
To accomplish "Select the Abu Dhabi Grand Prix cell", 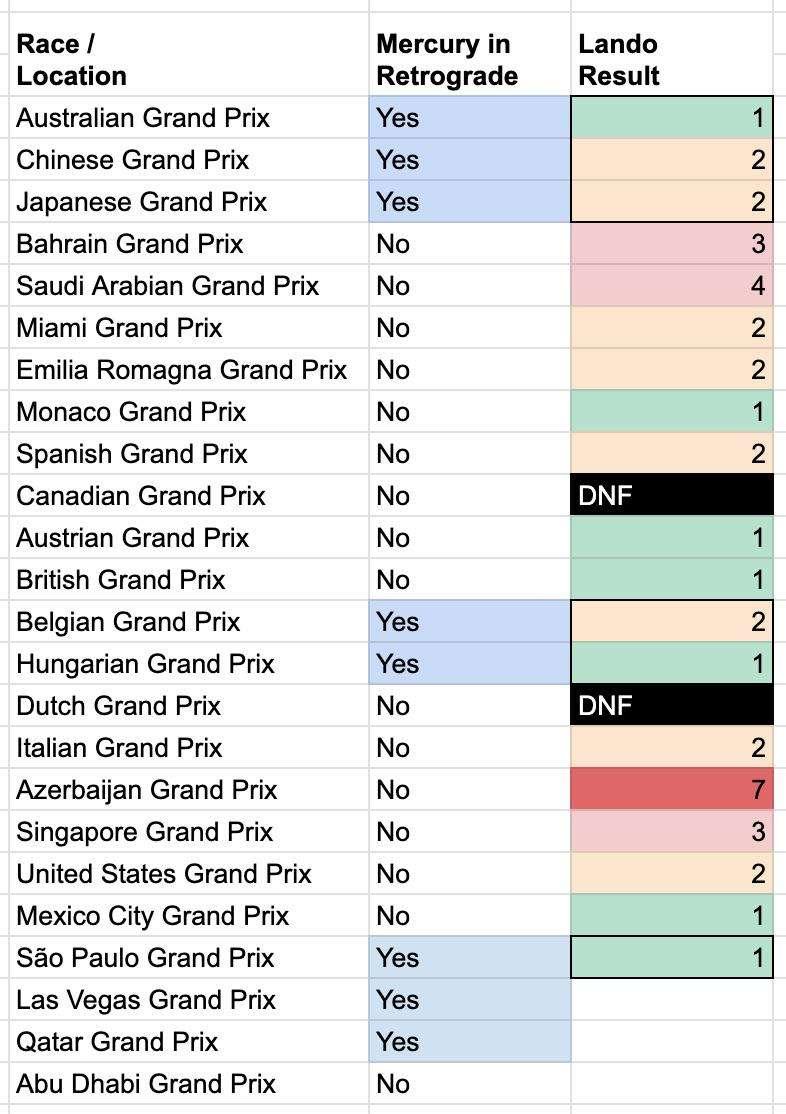I will tap(146, 1084).
